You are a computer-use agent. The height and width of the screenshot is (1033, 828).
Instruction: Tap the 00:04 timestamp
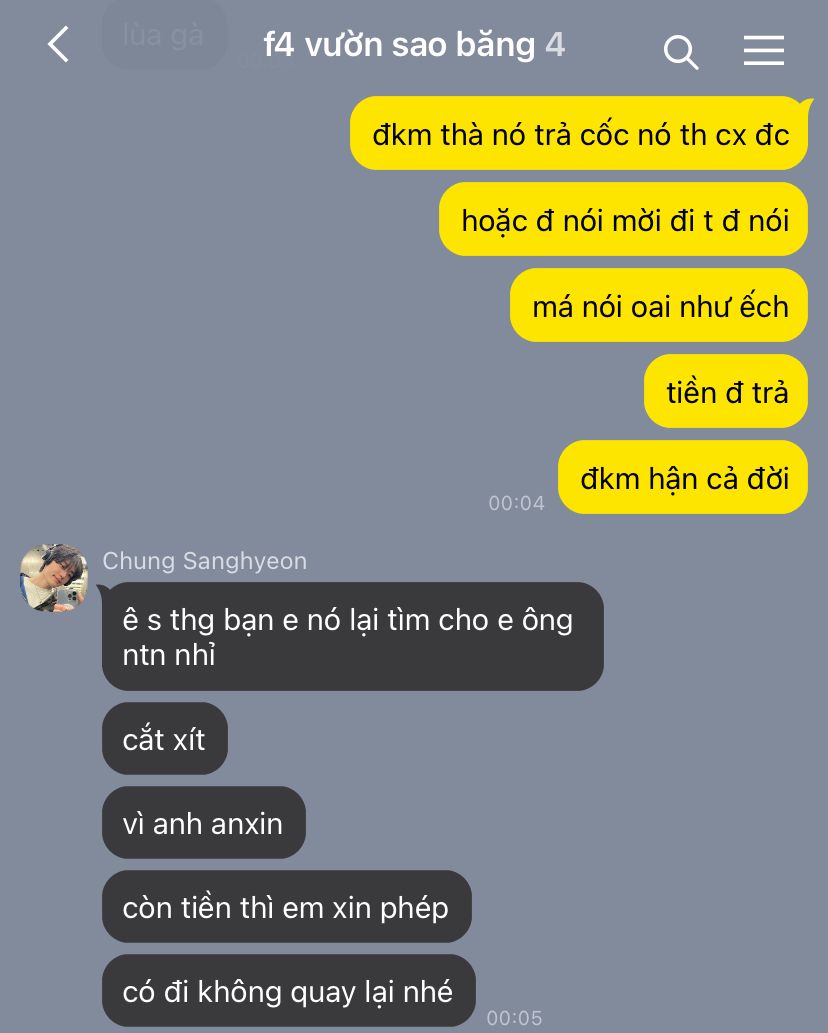point(516,503)
